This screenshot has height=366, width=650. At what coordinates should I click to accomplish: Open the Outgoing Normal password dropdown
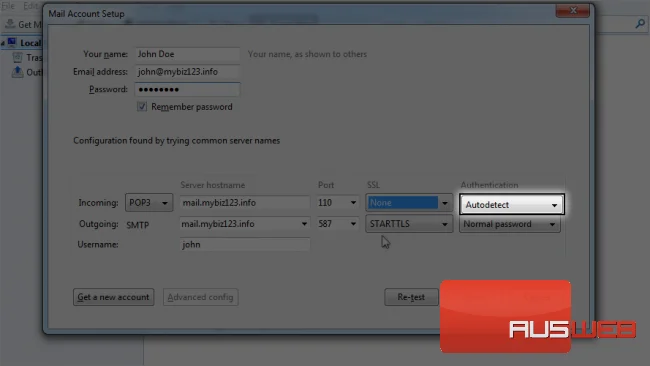tap(510, 224)
